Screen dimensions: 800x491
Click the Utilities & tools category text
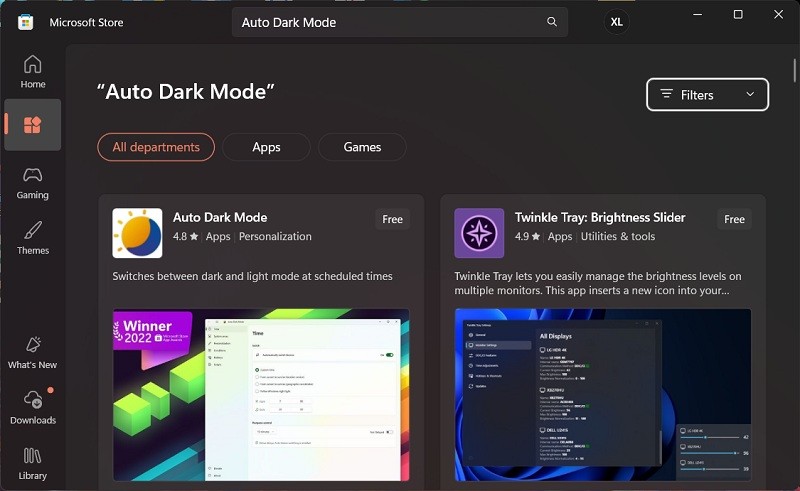point(618,236)
